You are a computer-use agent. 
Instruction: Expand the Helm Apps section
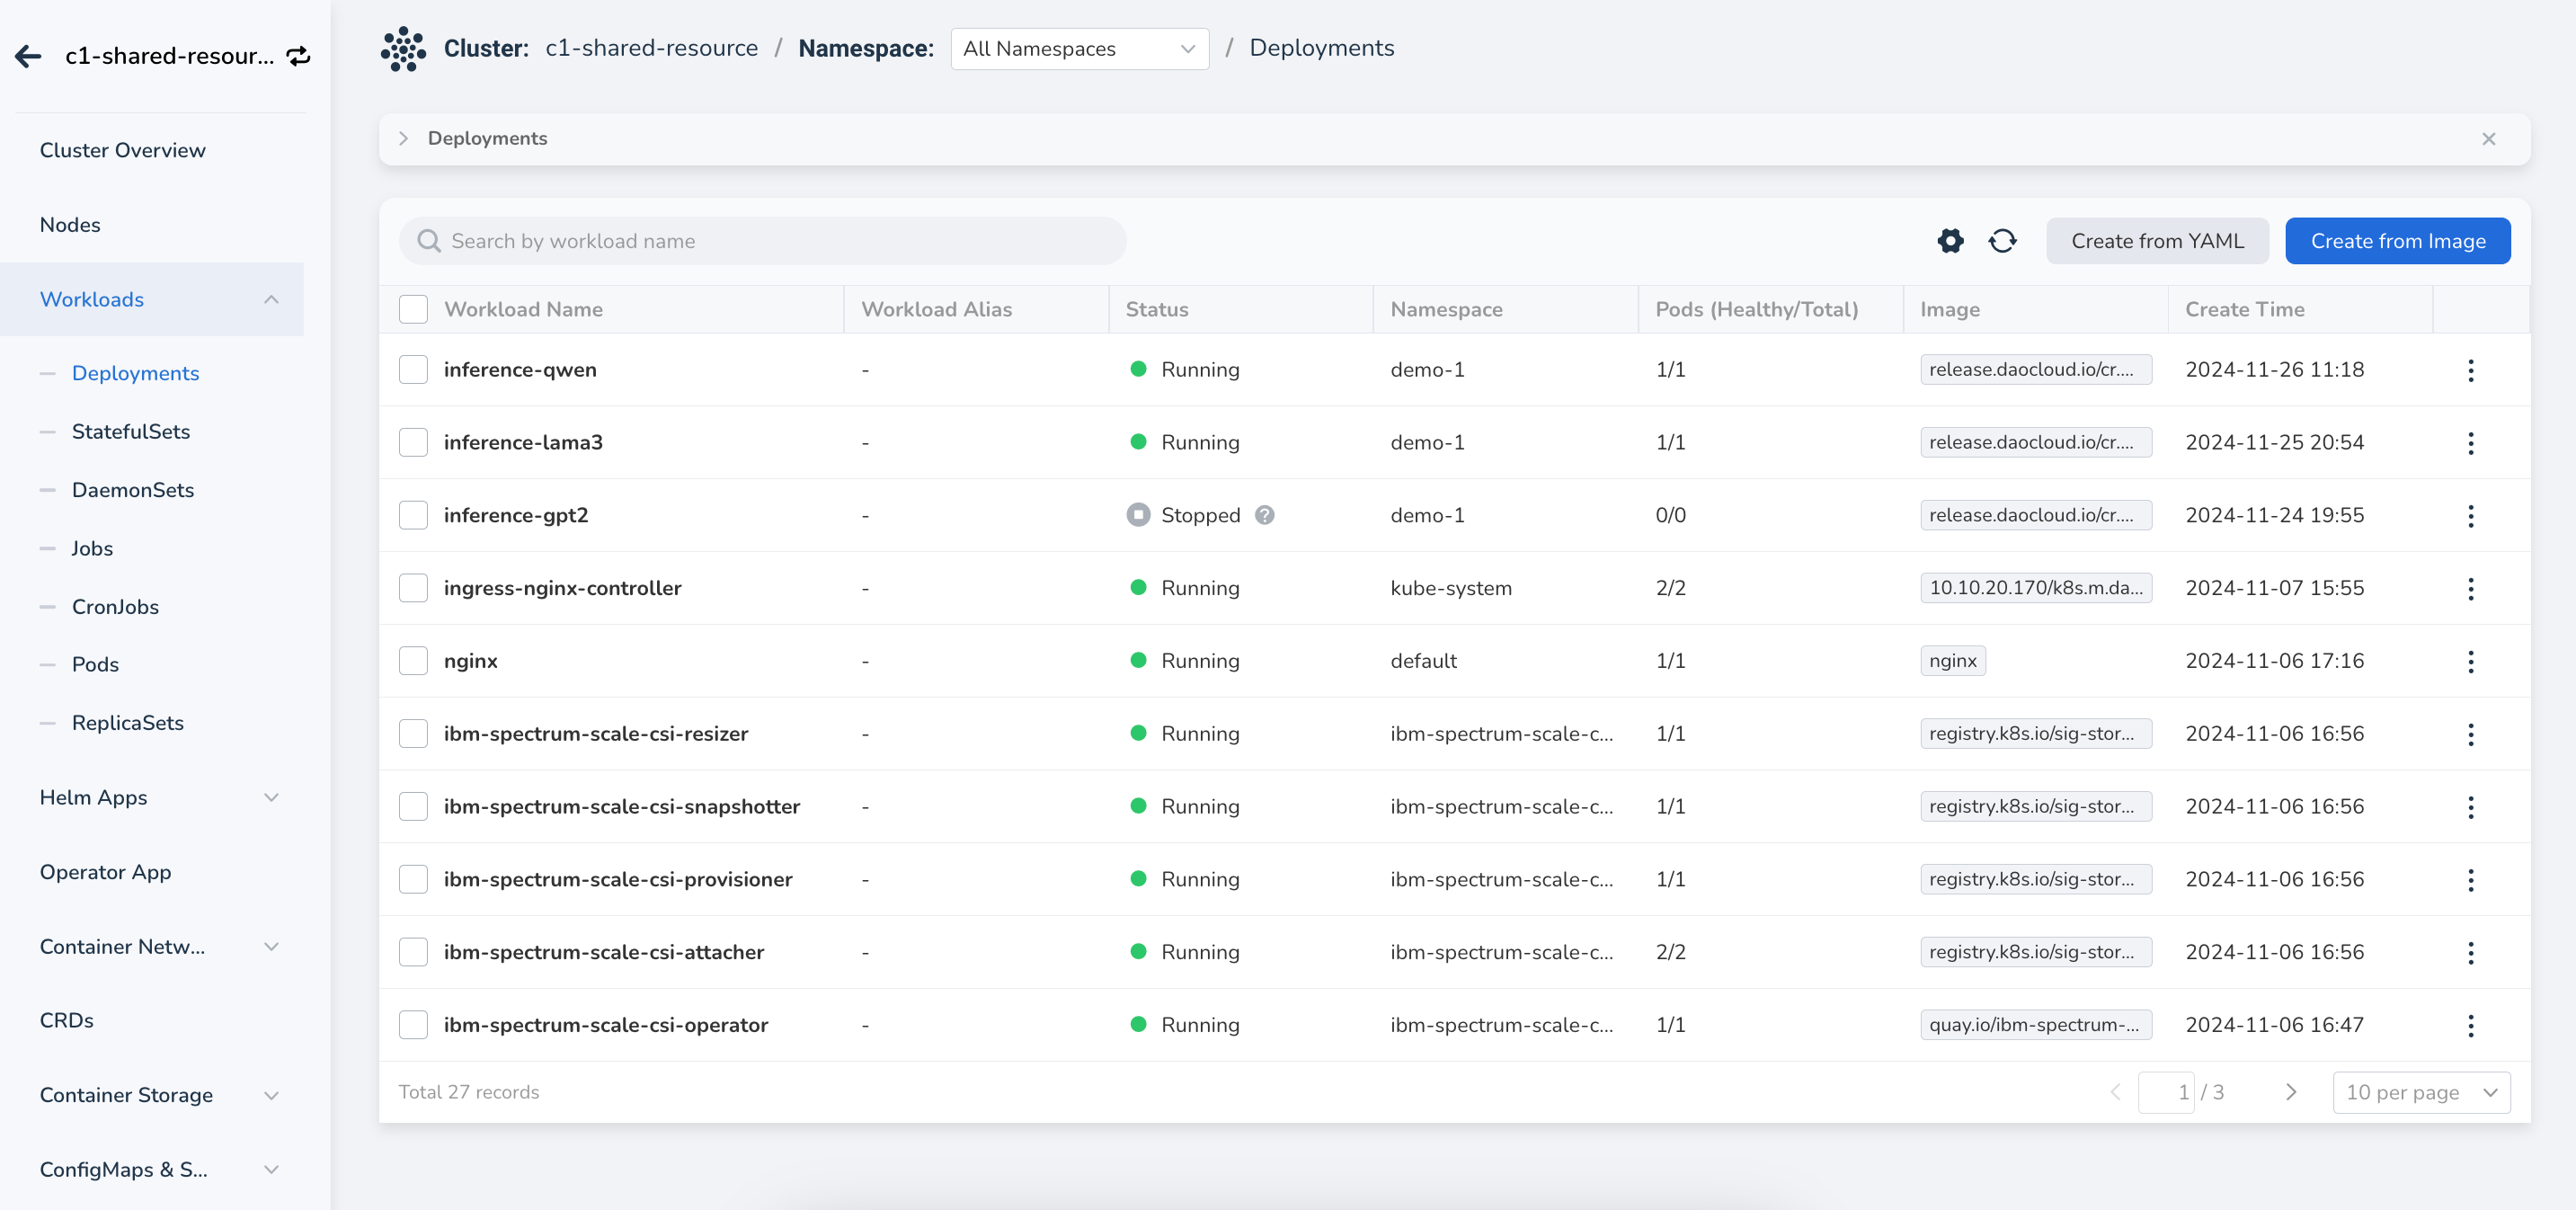pyautogui.click(x=271, y=798)
